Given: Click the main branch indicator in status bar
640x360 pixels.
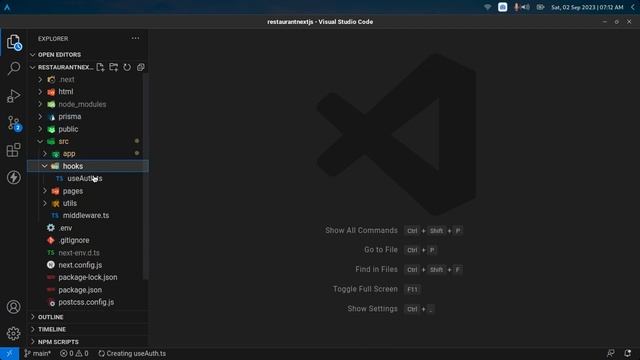Looking at the screenshot, I should (37, 353).
